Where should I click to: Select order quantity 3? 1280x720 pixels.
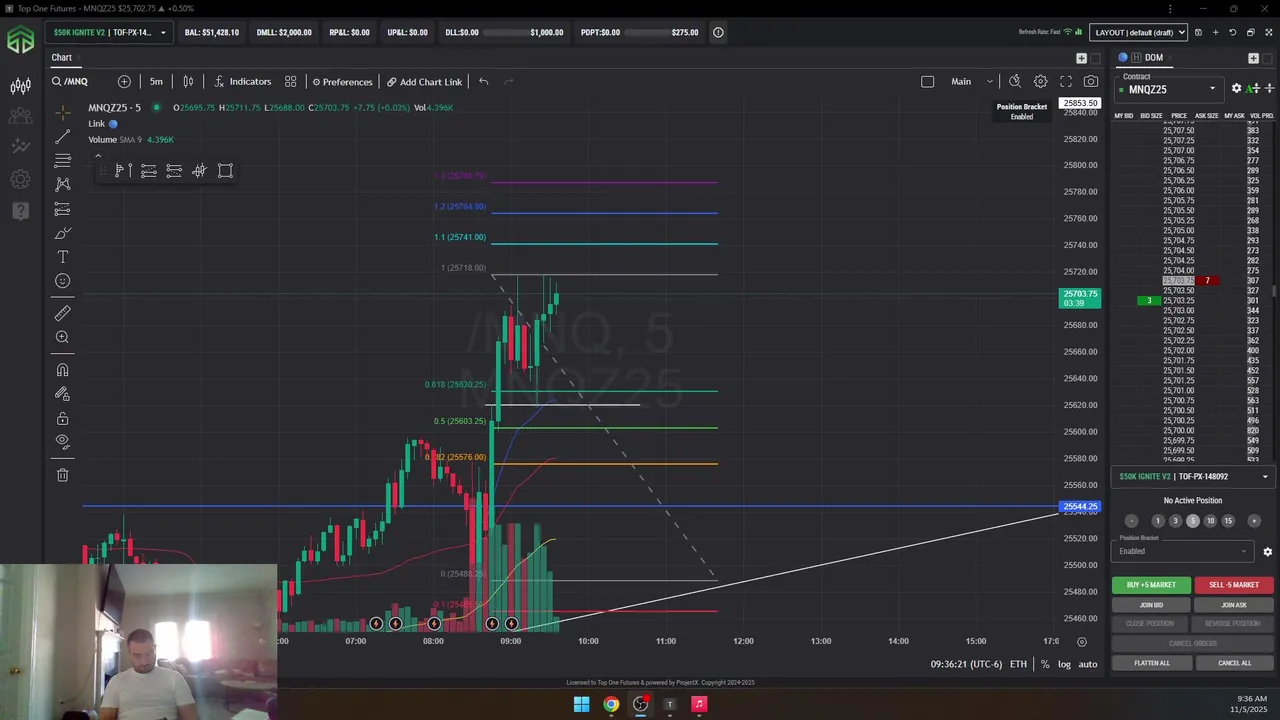1175,521
